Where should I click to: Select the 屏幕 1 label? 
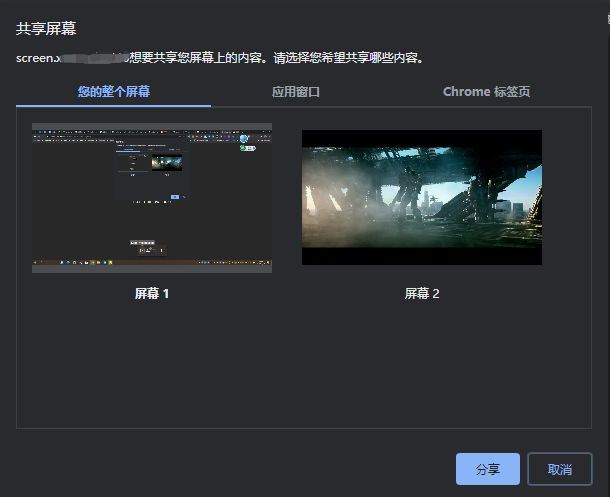(152, 294)
